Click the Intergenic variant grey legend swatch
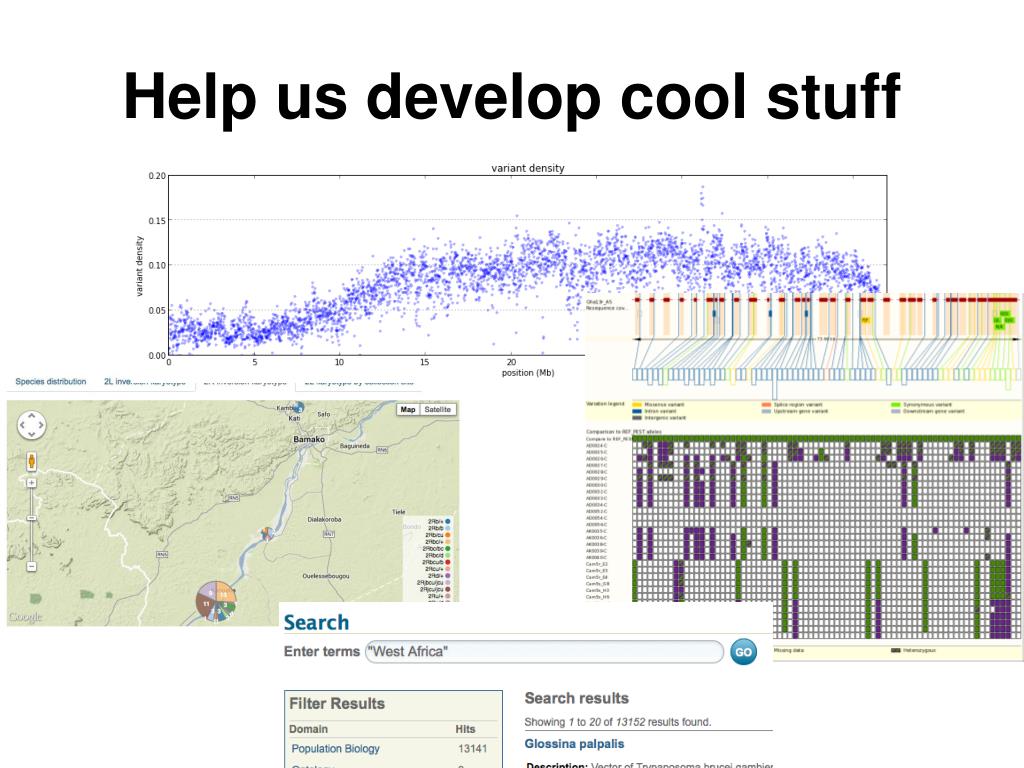Screen dimensions: 1024x768 click(x=637, y=418)
